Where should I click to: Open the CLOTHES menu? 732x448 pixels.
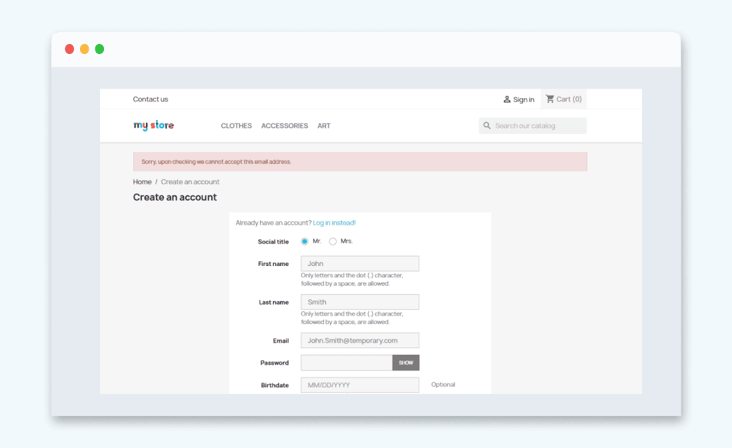pyautogui.click(x=236, y=126)
